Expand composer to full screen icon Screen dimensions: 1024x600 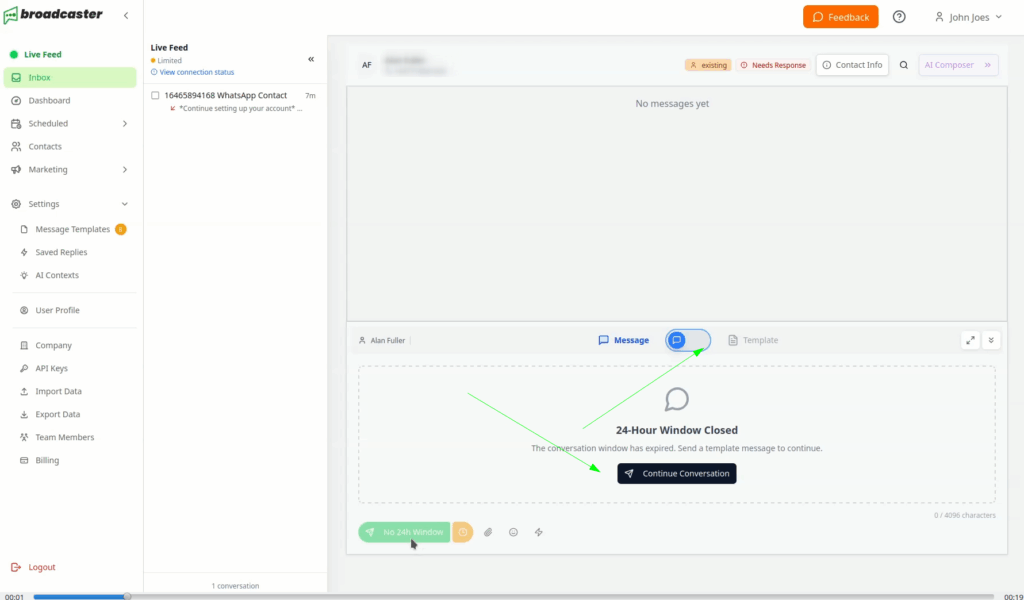click(970, 340)
